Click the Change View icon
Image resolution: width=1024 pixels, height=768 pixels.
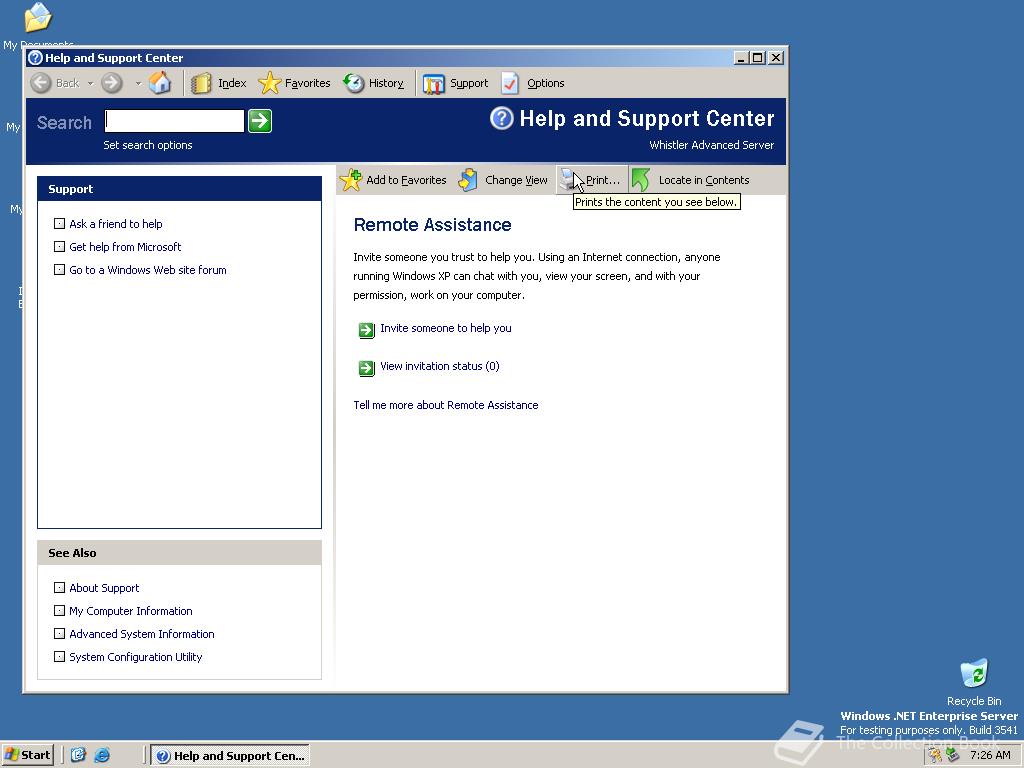point(468,180)
